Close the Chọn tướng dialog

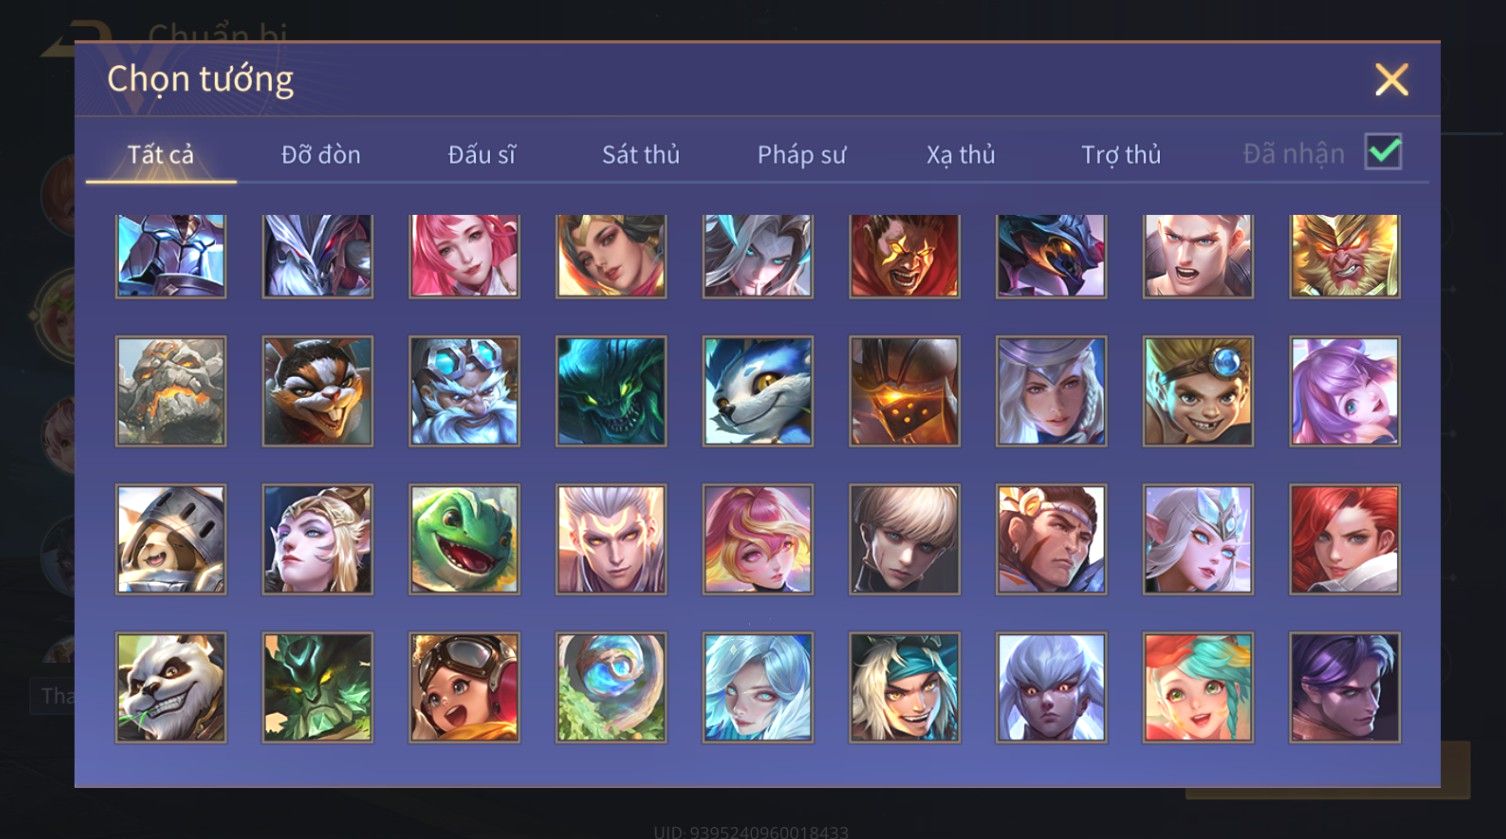point(1391,79)
